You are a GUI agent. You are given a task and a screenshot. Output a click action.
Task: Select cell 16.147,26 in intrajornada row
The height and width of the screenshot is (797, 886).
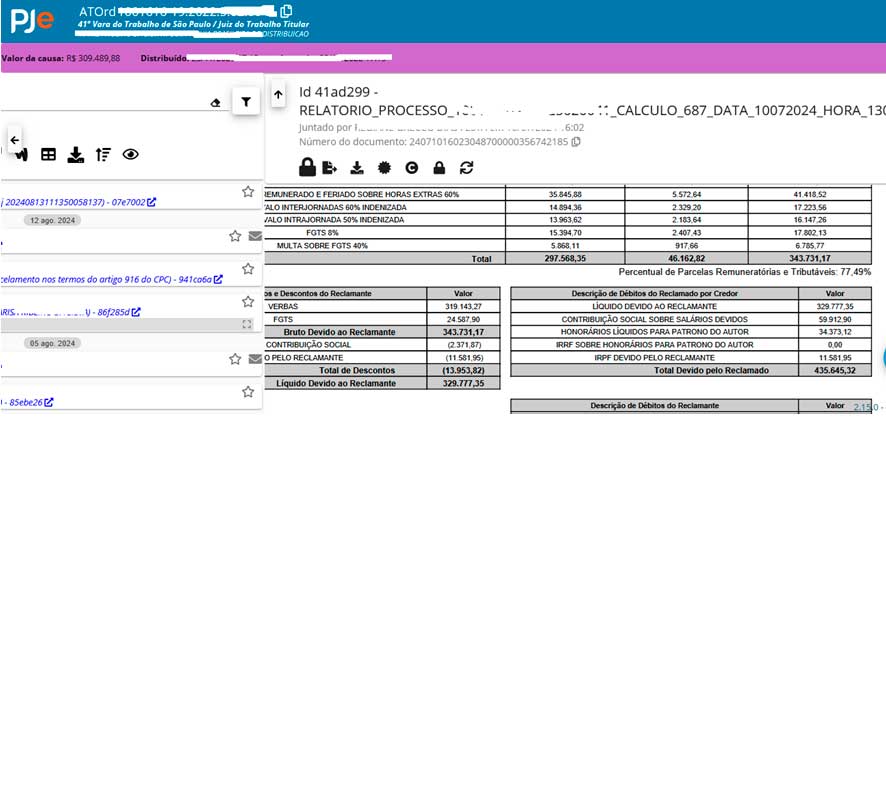[810, 220]
